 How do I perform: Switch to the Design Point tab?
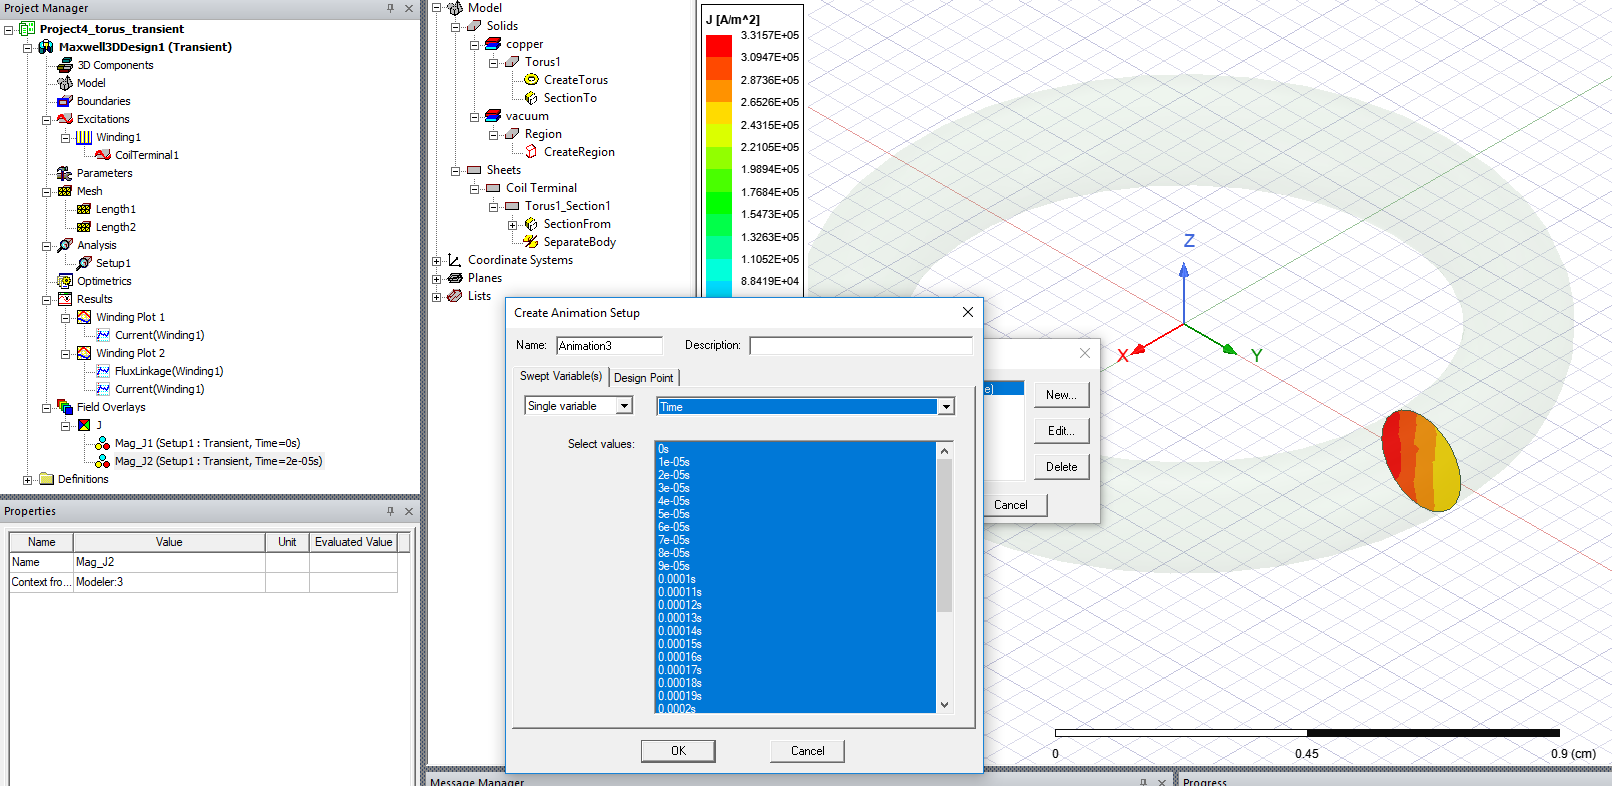click(643, 378)
